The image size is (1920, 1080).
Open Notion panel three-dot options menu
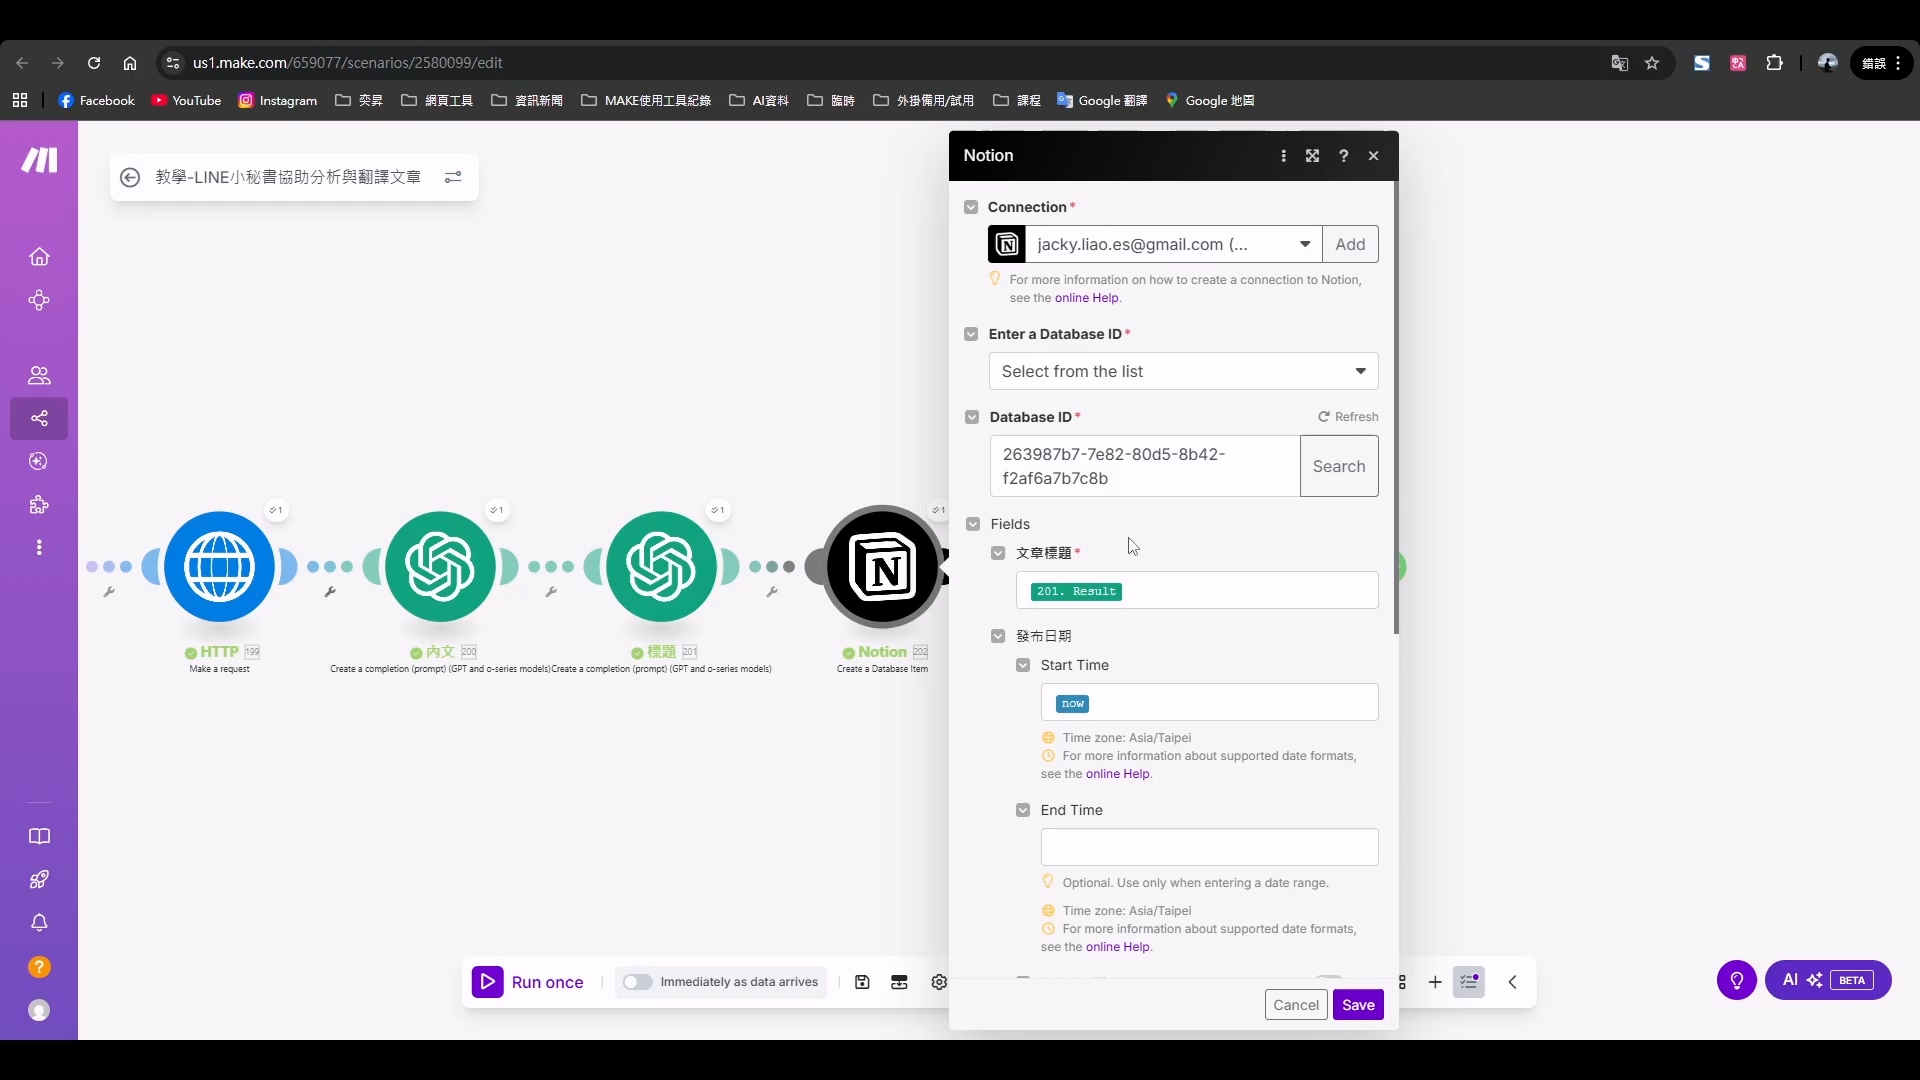tap(1283, 156)
